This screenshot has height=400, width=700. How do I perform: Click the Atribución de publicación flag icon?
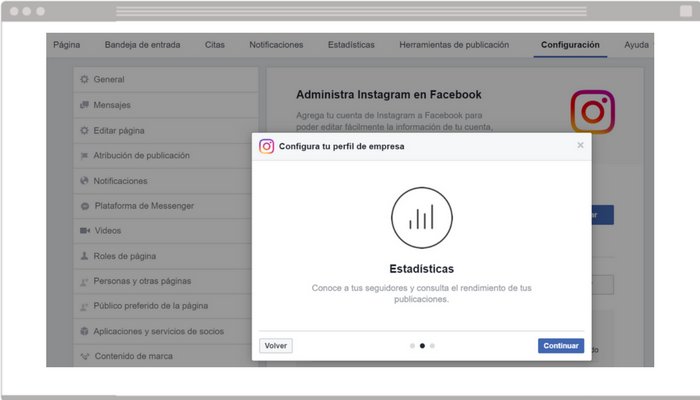(84, 156)
